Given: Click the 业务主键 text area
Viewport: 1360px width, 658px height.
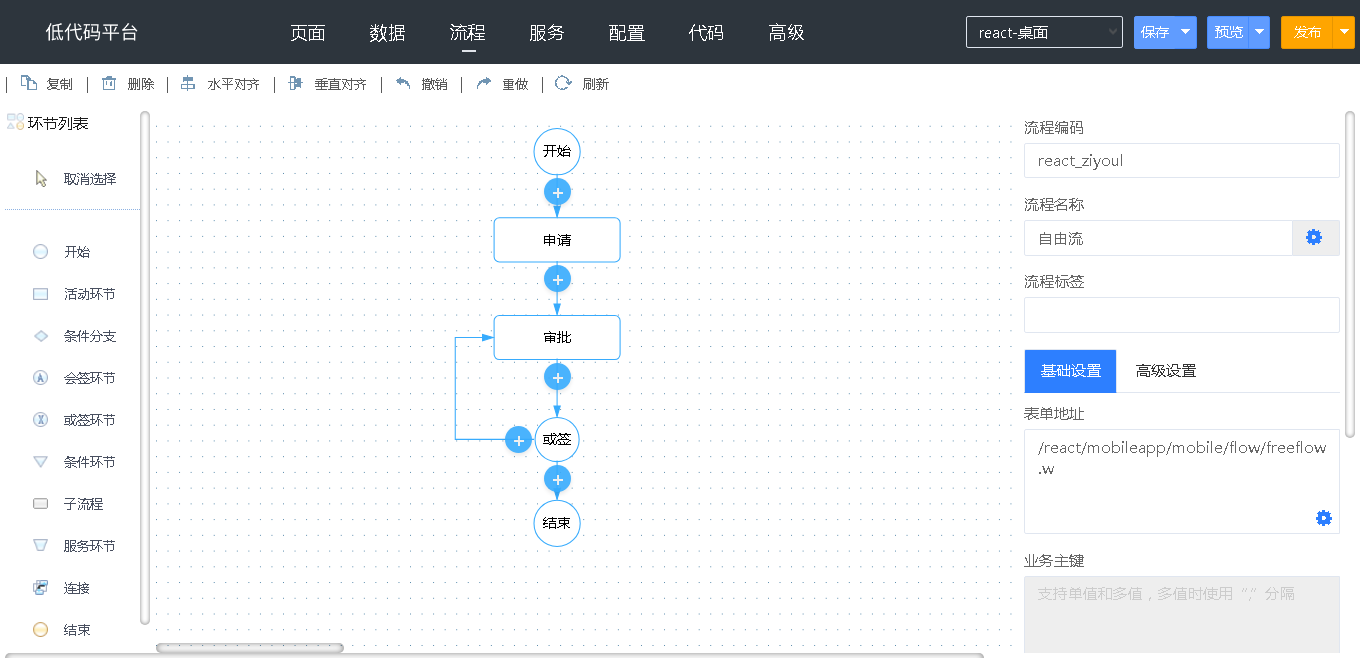Looking at the screenshot, I should pyautogui.click(x=1182, y=616).
